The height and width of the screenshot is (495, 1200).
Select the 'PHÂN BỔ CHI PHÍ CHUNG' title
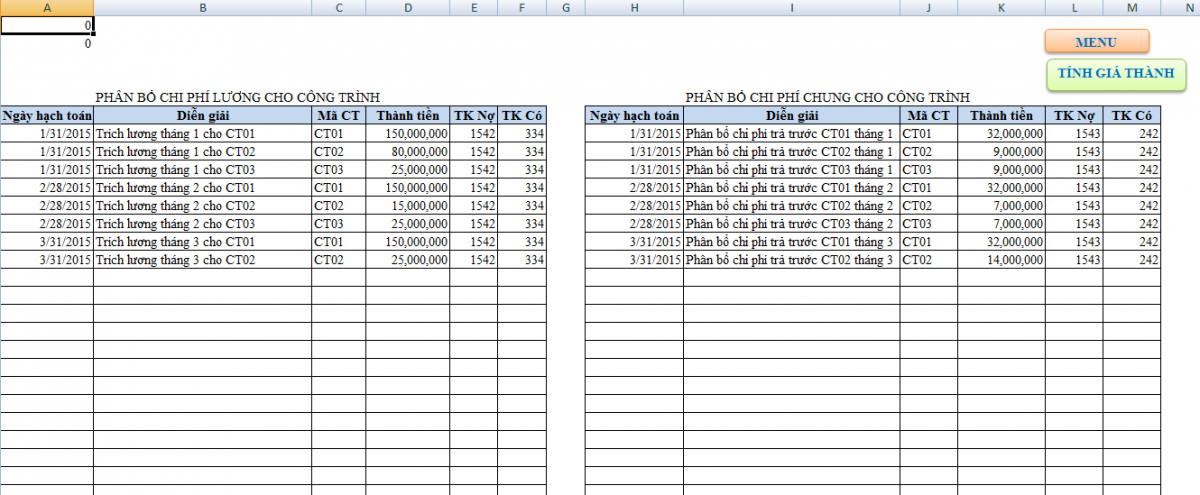[827, 97]
